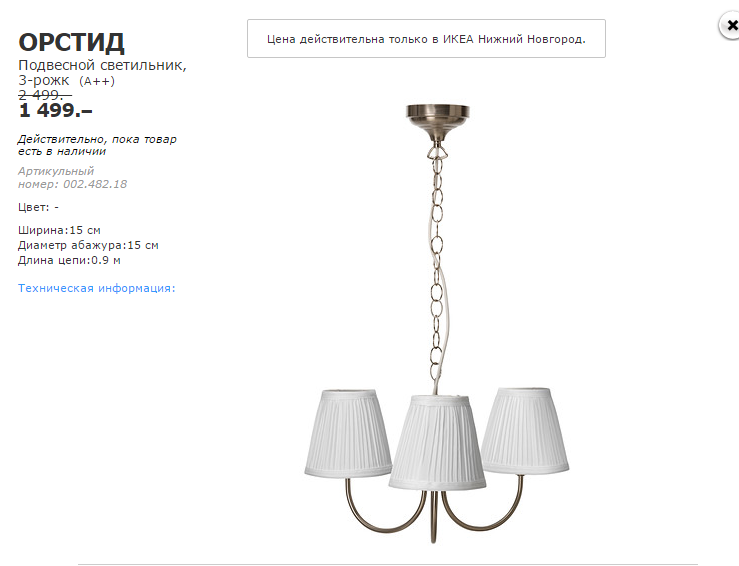This screenshot has width=739, height=566.
Task: Click the A++ energy class label
Action: pos(97,81)
